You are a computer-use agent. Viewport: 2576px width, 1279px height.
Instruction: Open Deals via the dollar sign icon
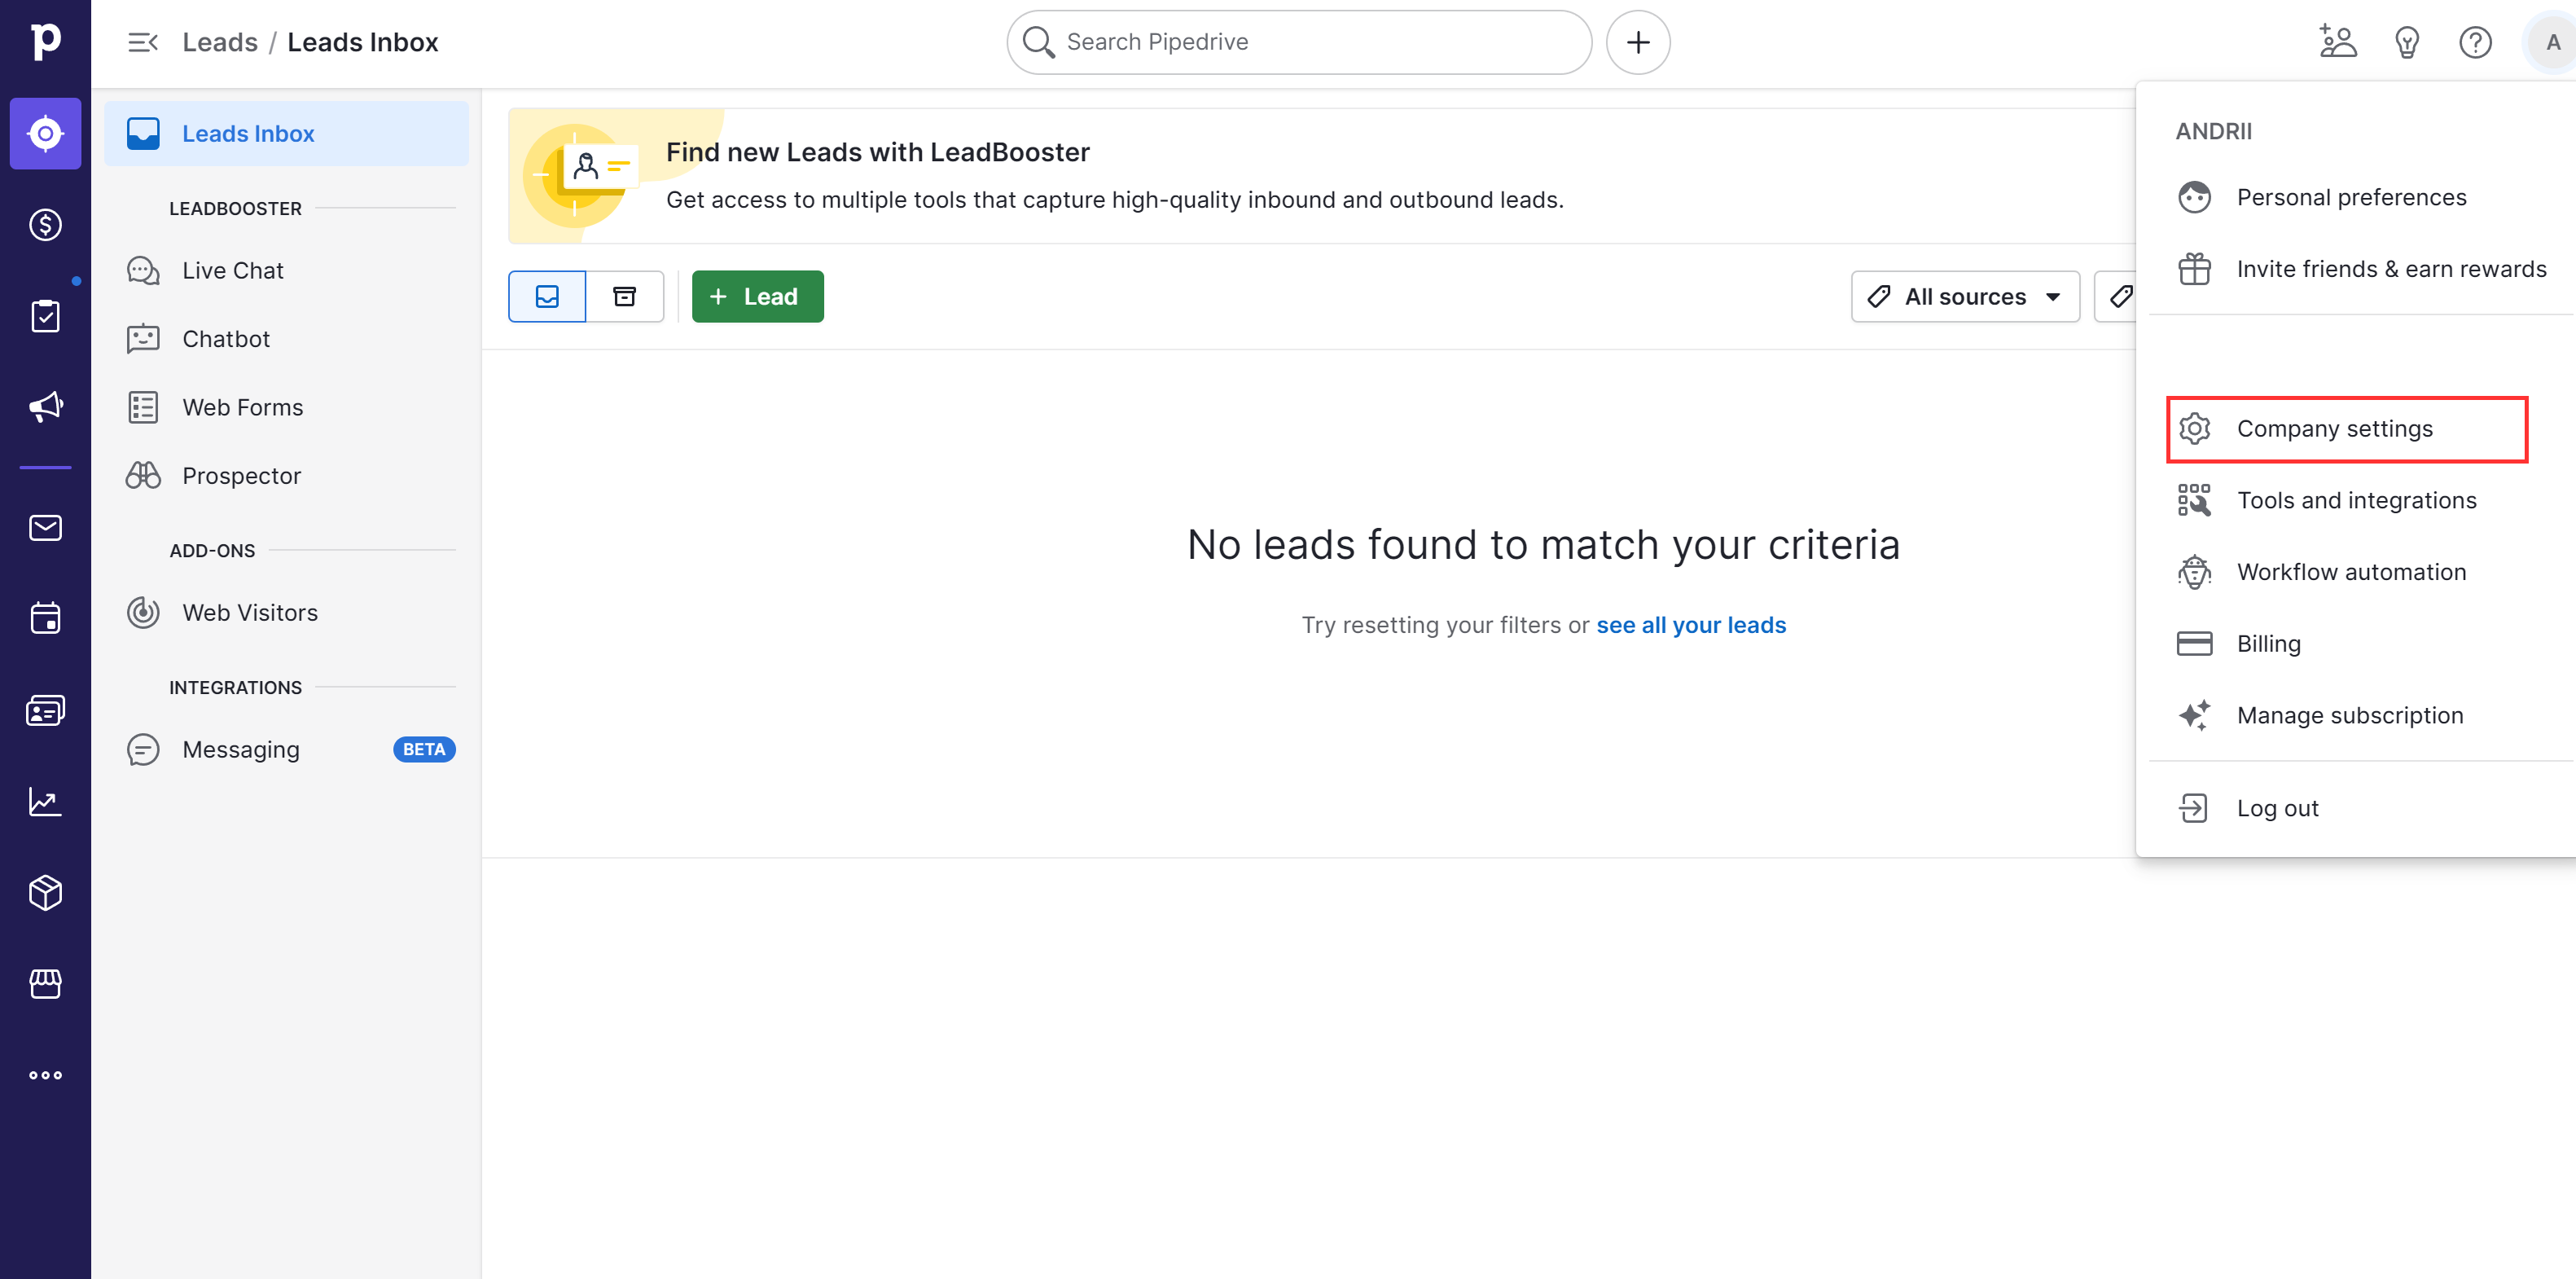point(45,225)
